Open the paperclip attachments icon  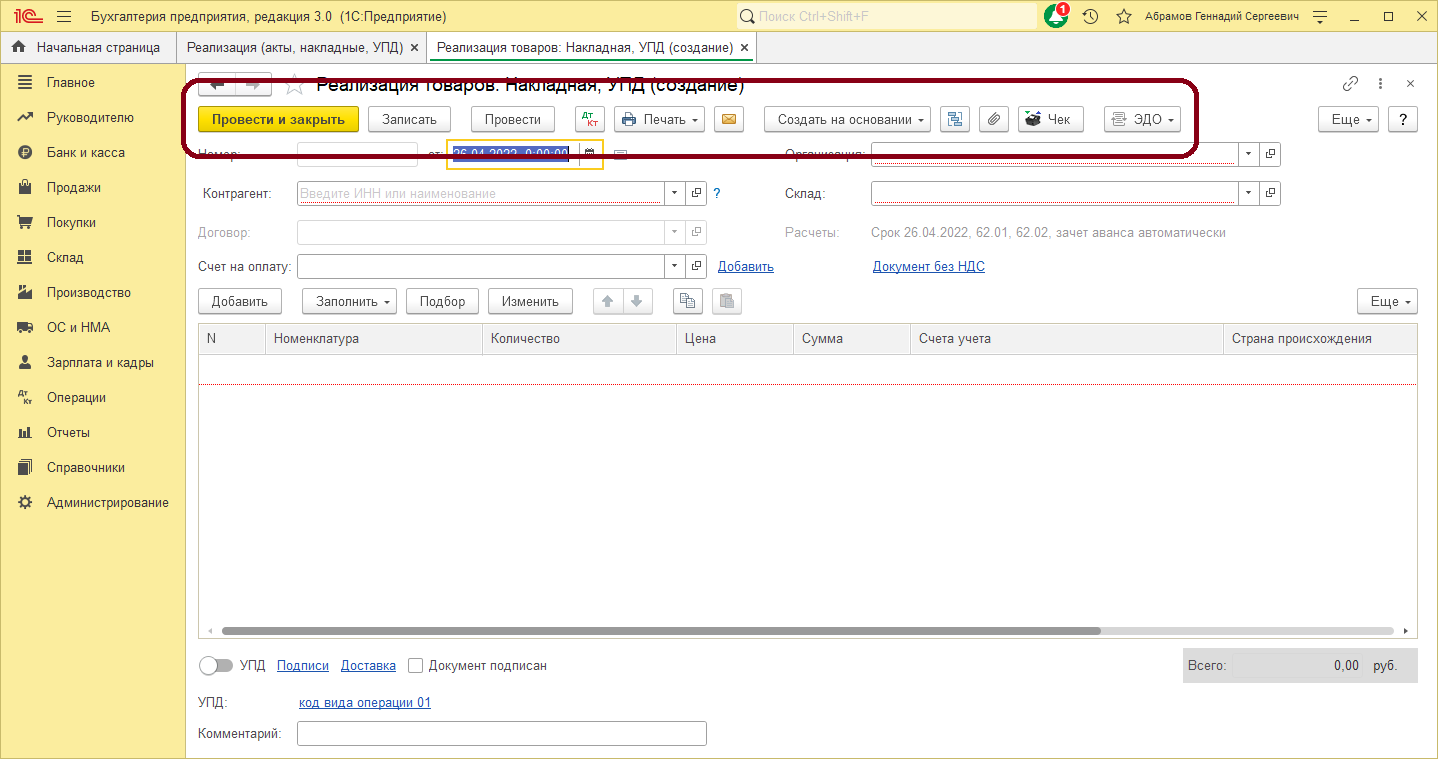[x=993, y=119]
